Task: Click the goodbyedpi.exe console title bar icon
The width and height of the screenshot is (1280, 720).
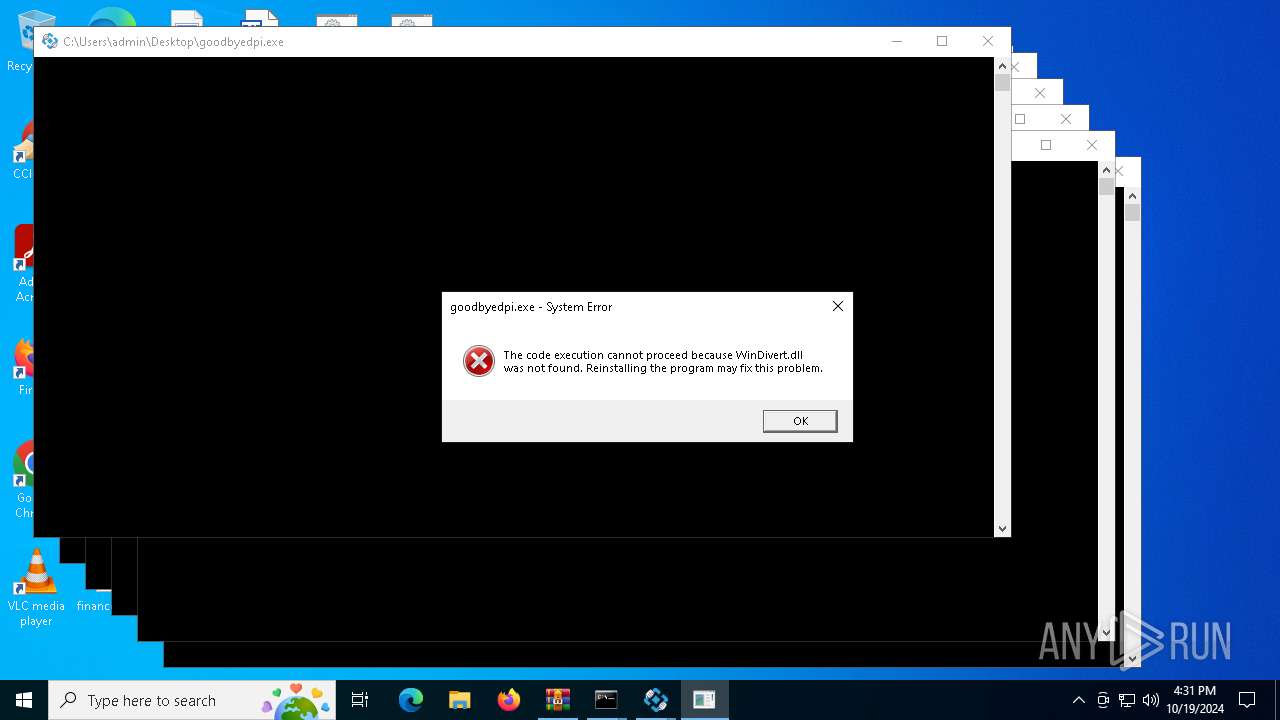Action: (x=50, y=41)
